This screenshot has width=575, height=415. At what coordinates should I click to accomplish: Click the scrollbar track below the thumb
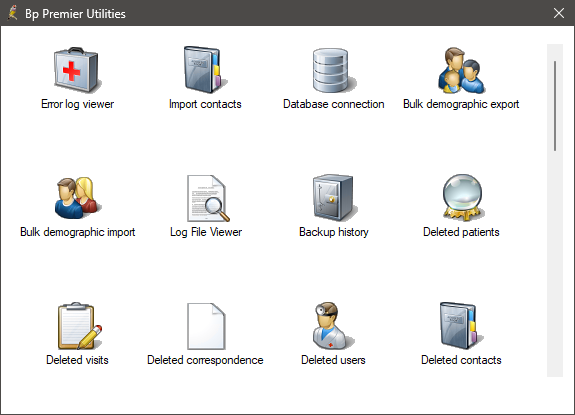click(x=555, y=264)
